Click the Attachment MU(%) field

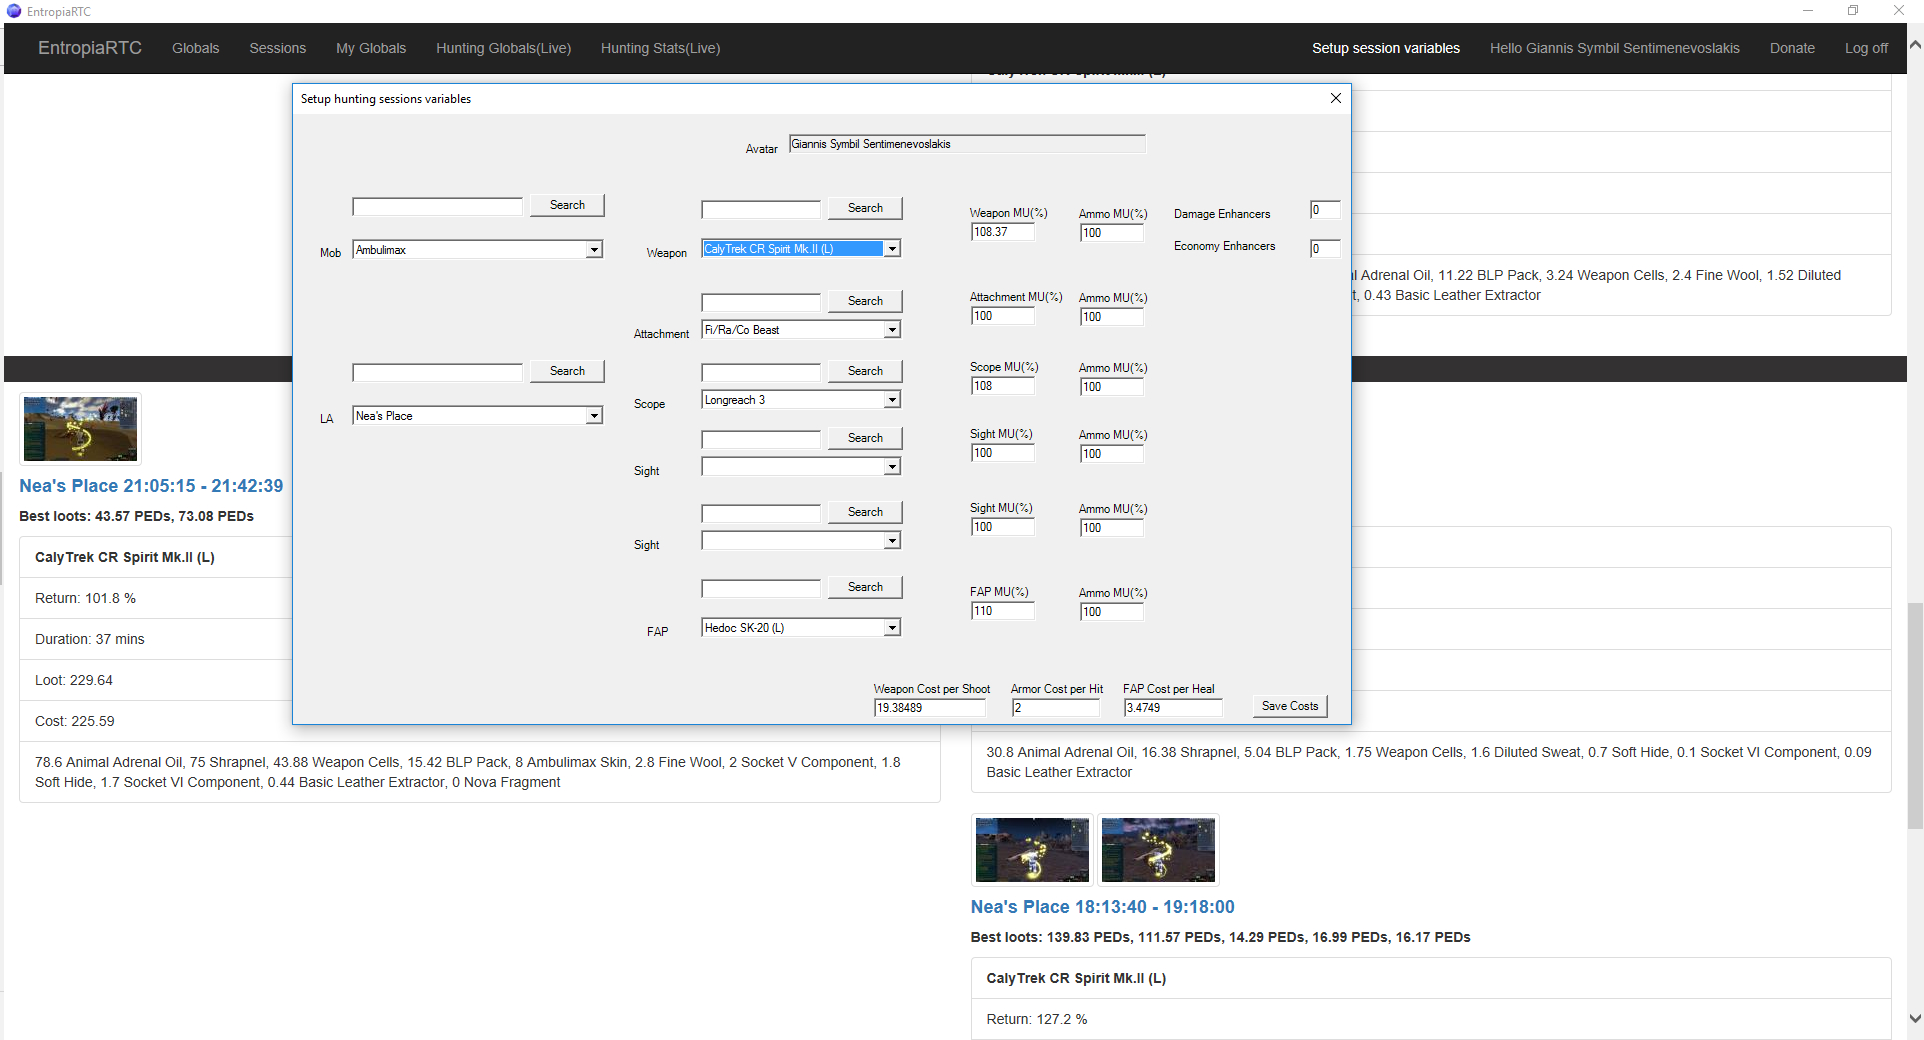(x=1003, y=316)
